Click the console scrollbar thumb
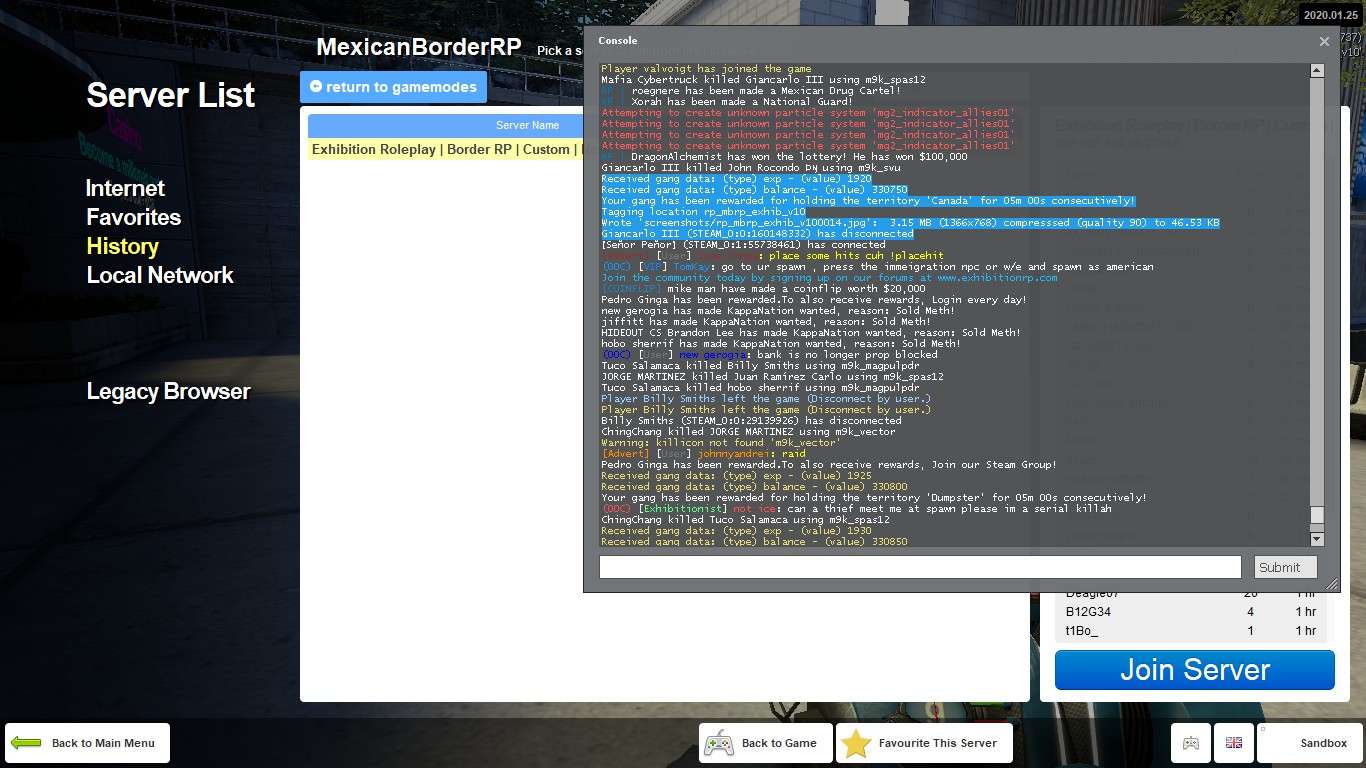The image size is (1366, 768). click(x=1317, y=516)
